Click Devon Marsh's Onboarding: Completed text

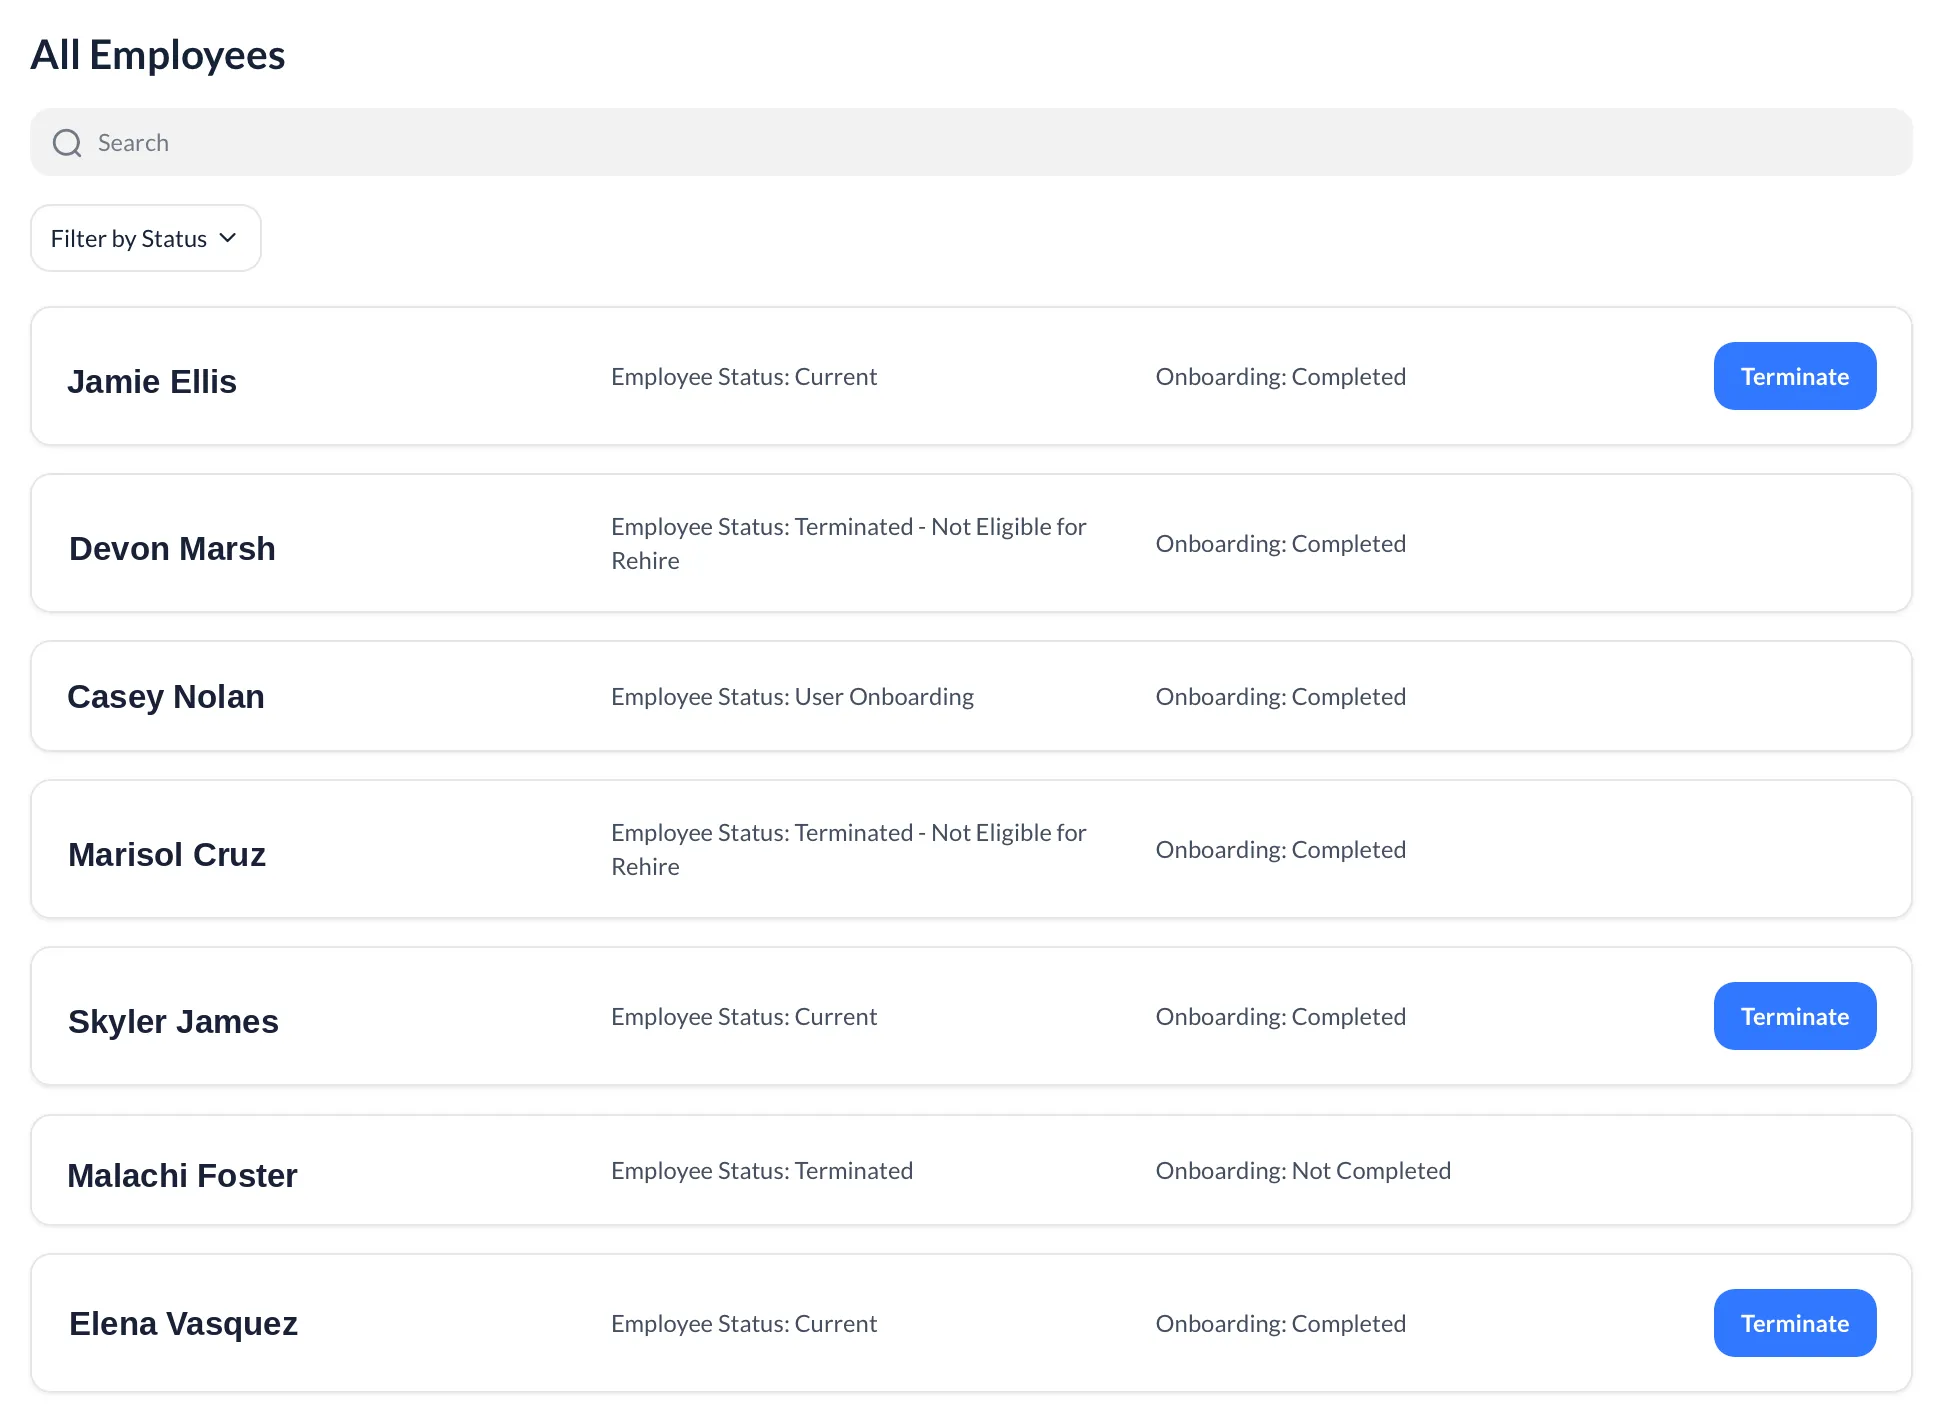1281,544
